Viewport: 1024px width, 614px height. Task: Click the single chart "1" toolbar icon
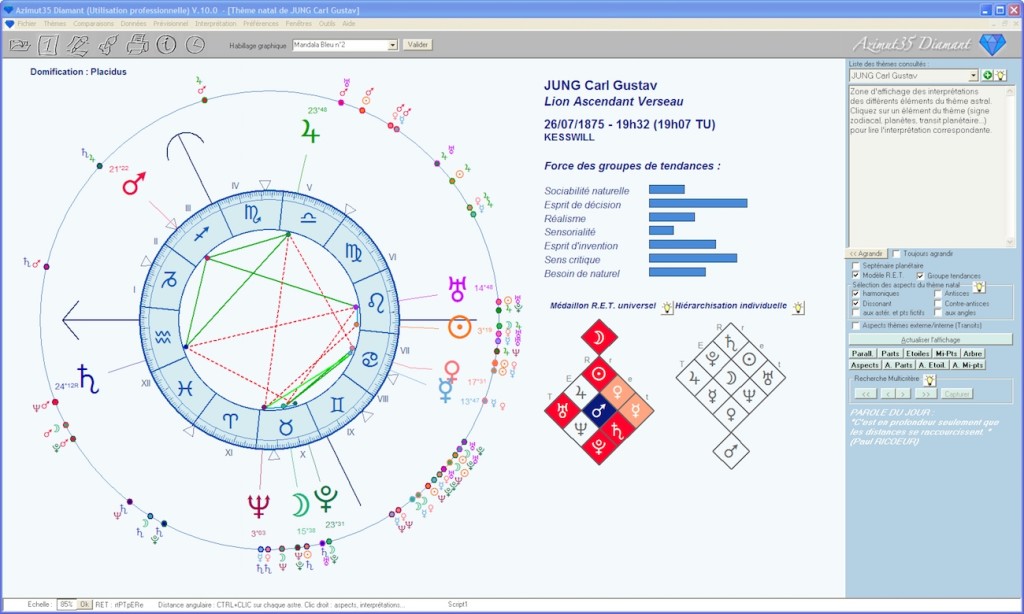(x=48, y=45)
